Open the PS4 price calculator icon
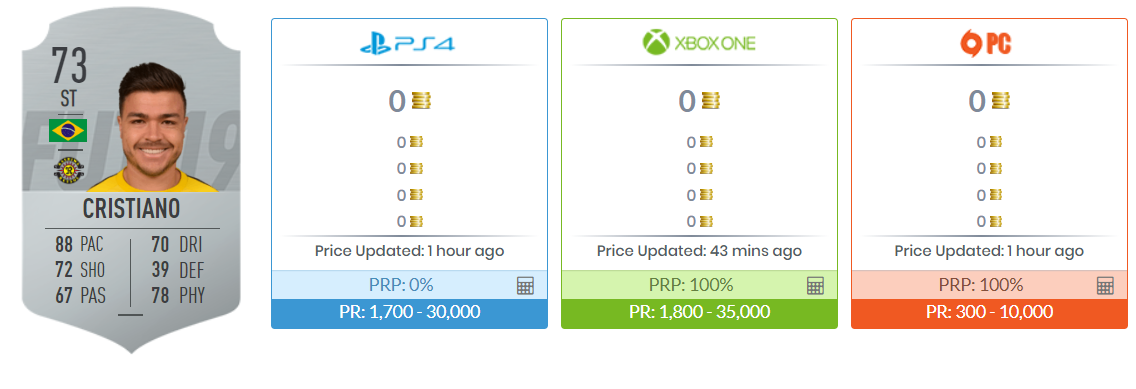 click(x=525, y=285)
